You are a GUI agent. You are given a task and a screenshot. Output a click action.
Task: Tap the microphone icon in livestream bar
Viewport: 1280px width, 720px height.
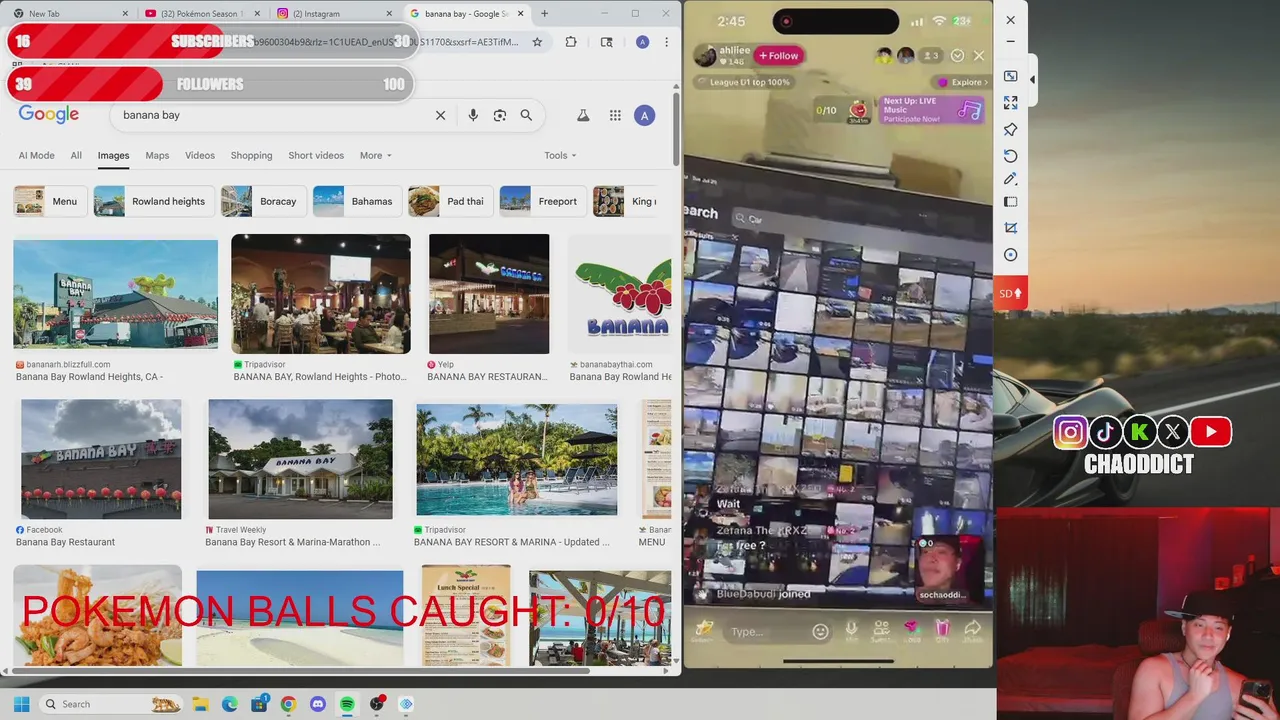click(851, 630)
